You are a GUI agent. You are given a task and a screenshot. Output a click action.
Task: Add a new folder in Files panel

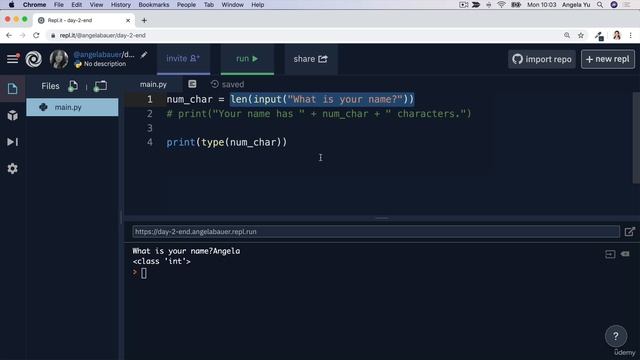[x=100, y=86]
